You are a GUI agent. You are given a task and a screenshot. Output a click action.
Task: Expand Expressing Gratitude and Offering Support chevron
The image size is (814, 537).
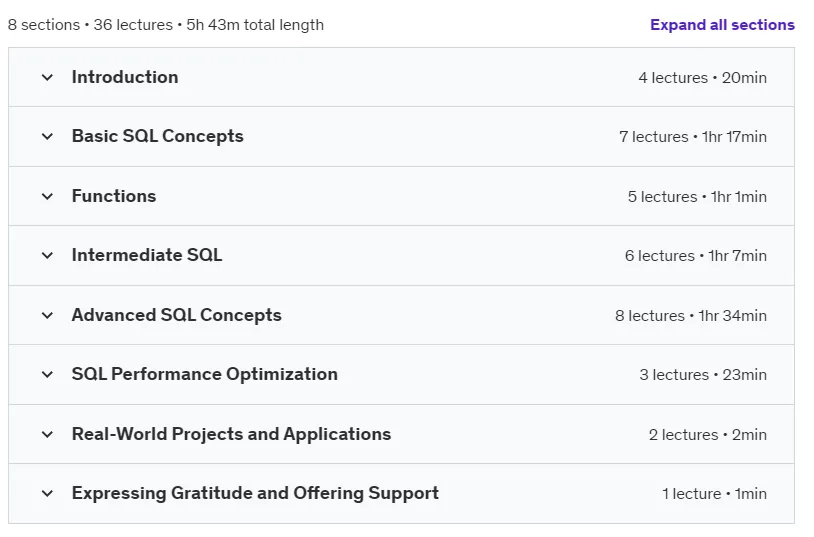pyautogui.click(x=47, y=493)
